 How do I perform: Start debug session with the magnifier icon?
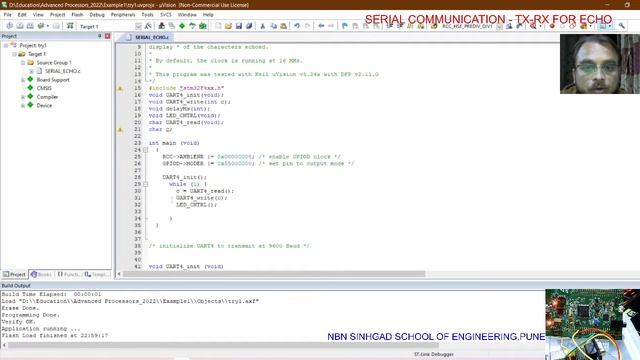(533, 26)
